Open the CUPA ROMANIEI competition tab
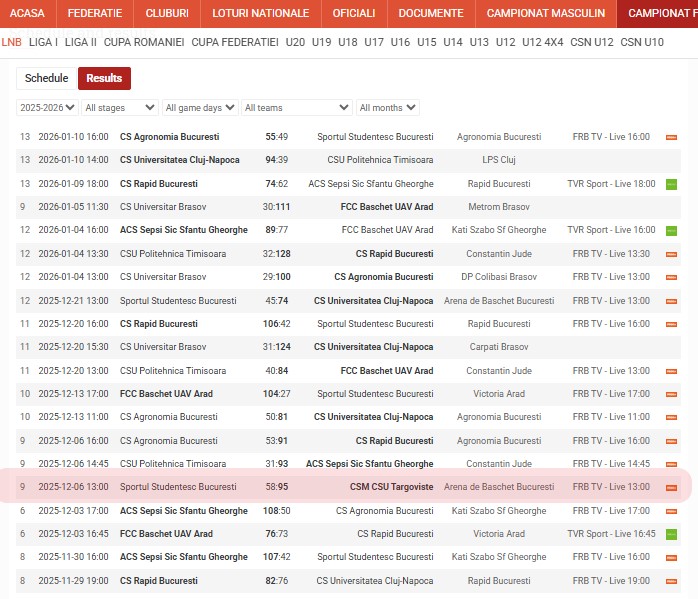Viewport: 698px width, 599px height. tap(144, 42)
